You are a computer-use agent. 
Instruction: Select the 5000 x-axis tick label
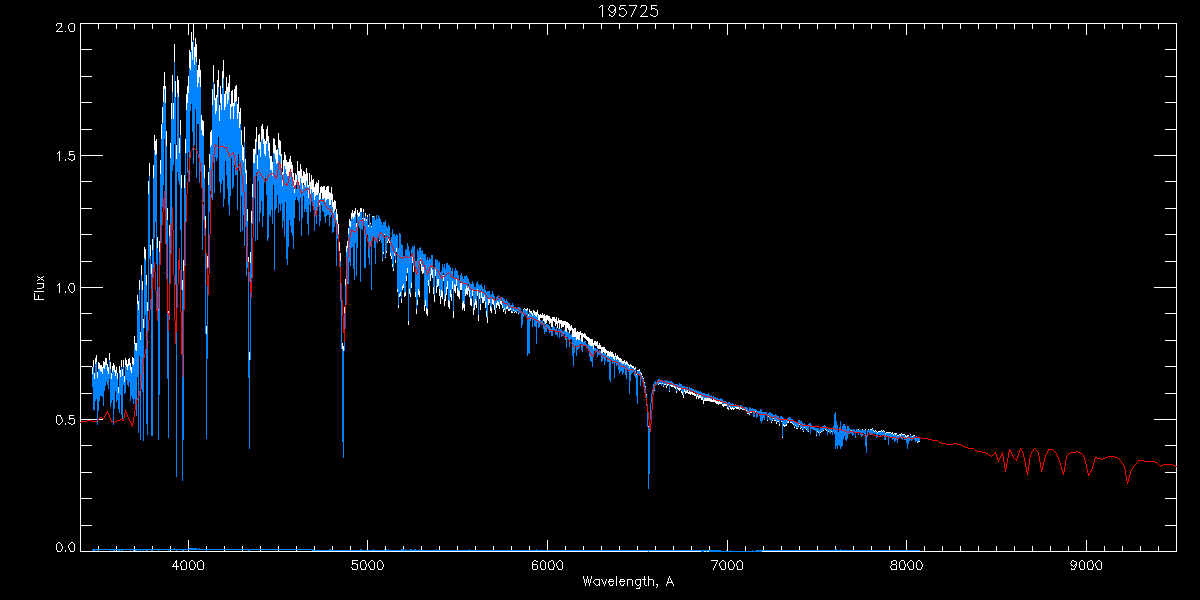click(x=367, y=565)
